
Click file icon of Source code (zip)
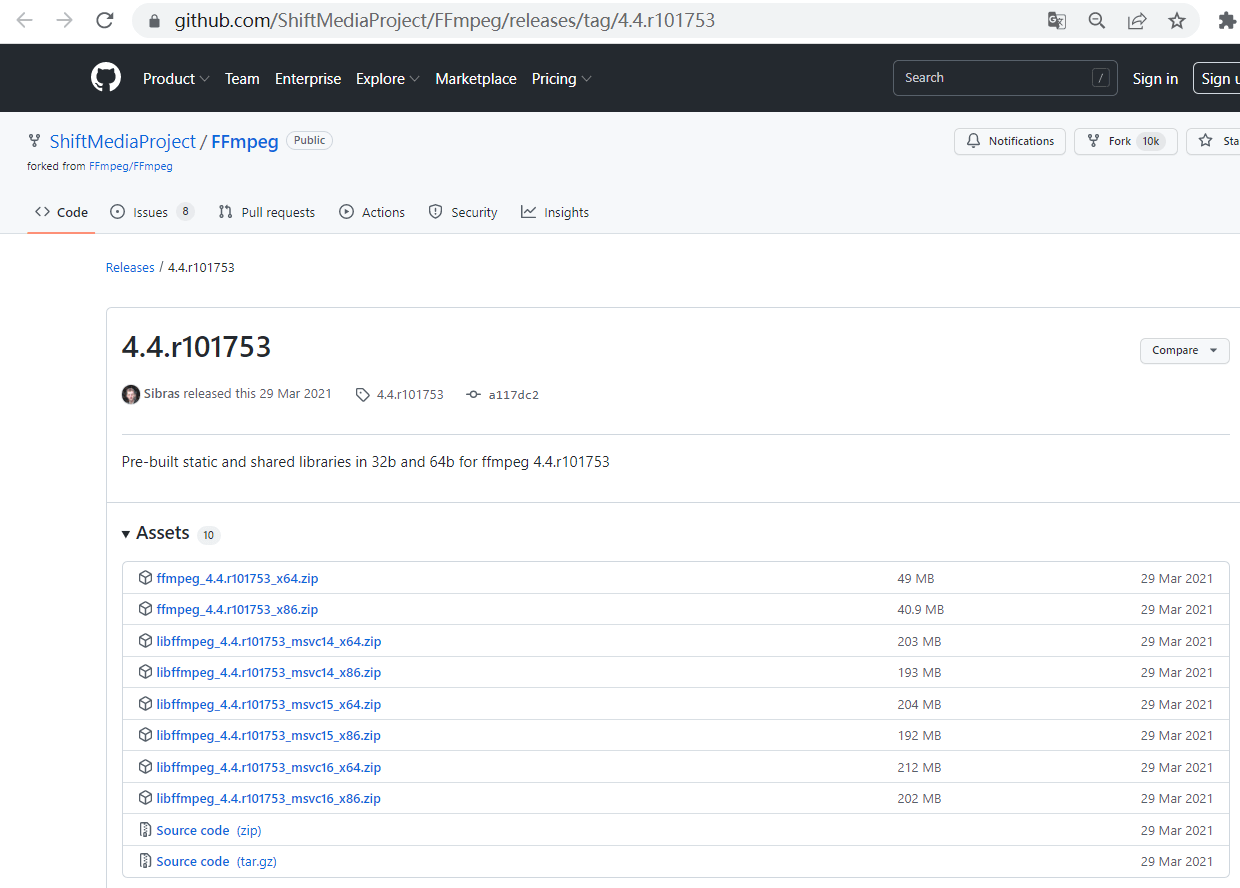coord(145,830)
